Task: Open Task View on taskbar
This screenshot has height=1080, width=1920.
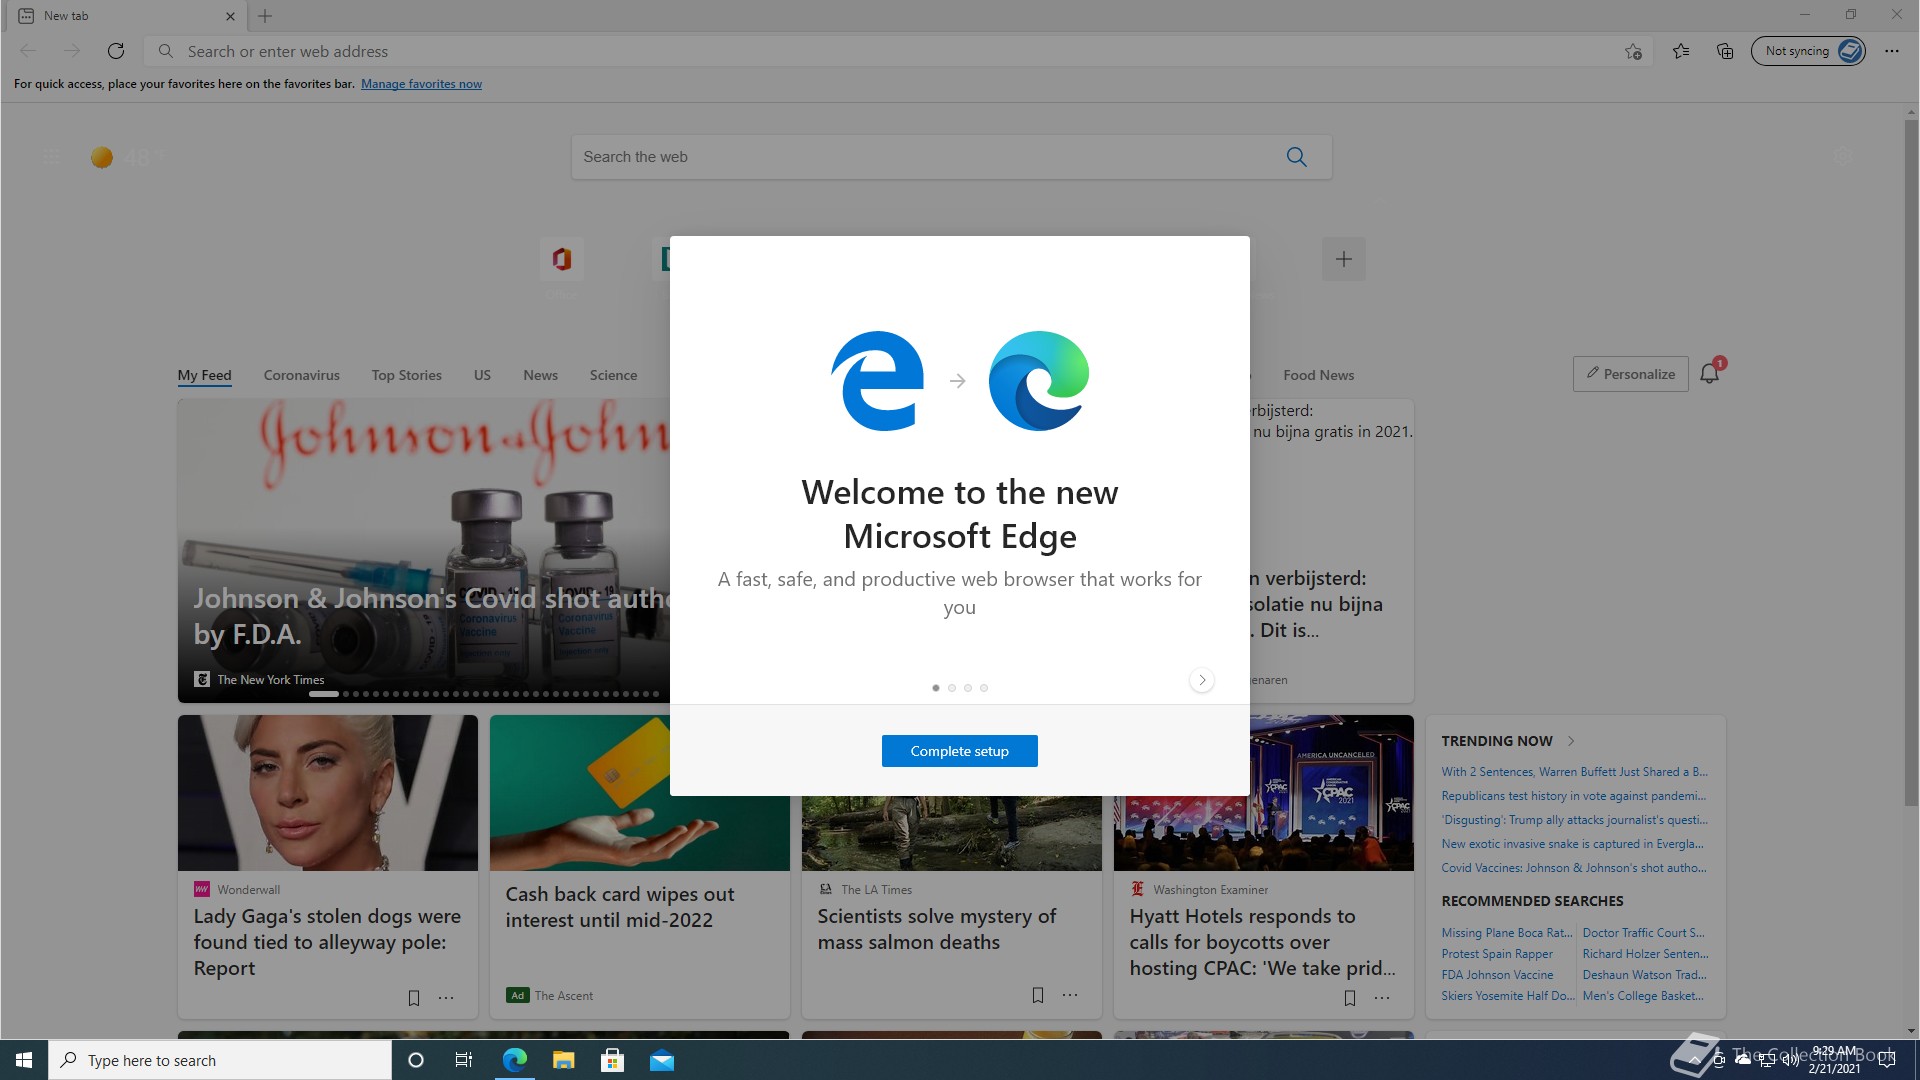Action: 464,1060
